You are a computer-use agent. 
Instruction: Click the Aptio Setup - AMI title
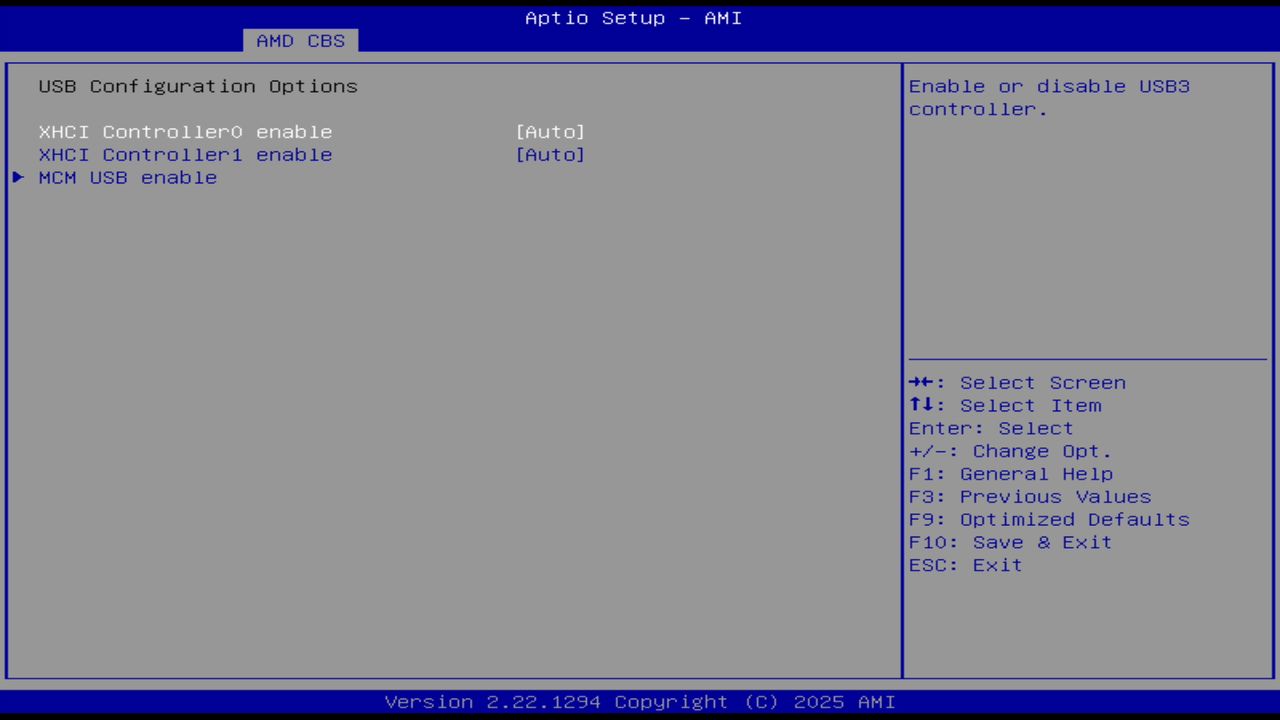[x=634, y=18]
